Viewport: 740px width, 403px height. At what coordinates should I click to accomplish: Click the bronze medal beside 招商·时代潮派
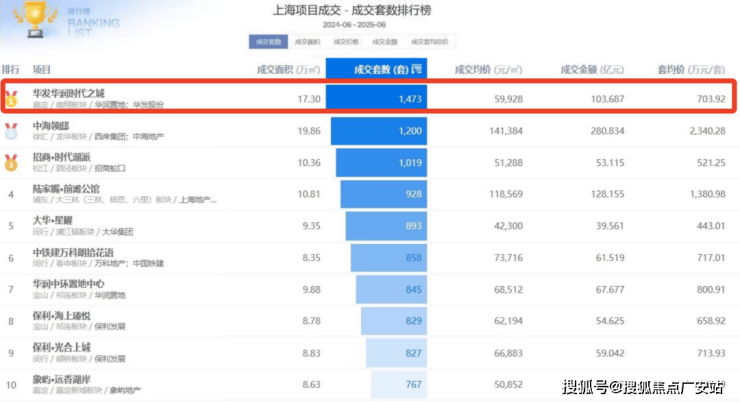tap(11, 161)
